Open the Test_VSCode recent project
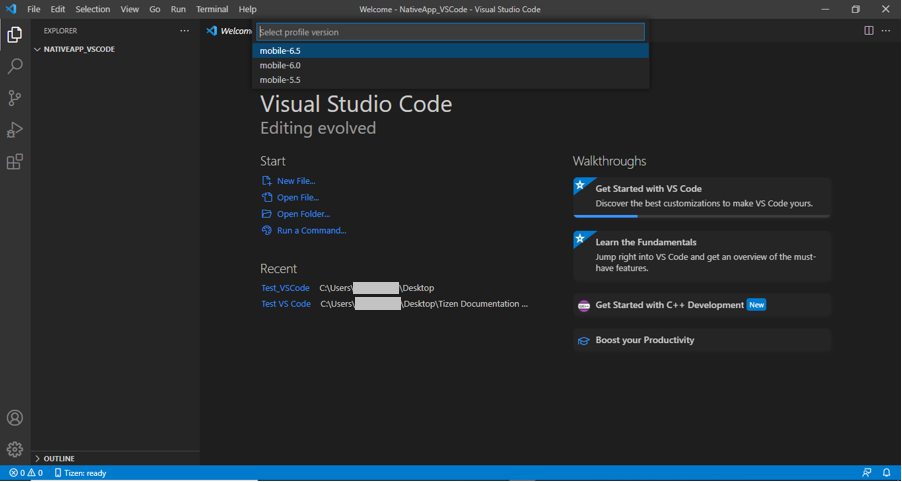 coord(285,288)
